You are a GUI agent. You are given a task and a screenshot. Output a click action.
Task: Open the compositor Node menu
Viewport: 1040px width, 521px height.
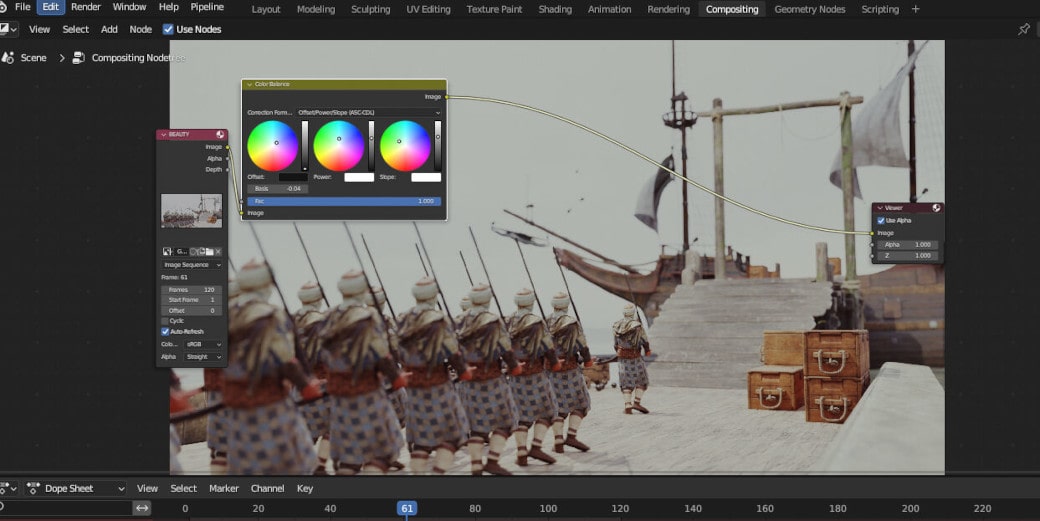pyautogui.click(x=141, y=29)
